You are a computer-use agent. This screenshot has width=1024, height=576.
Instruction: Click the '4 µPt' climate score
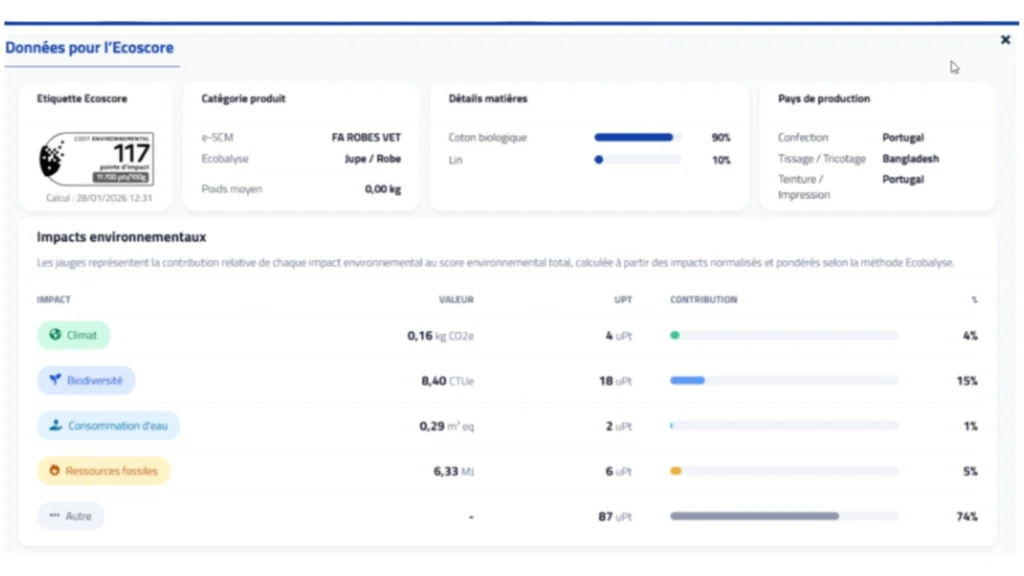(618, 336)
